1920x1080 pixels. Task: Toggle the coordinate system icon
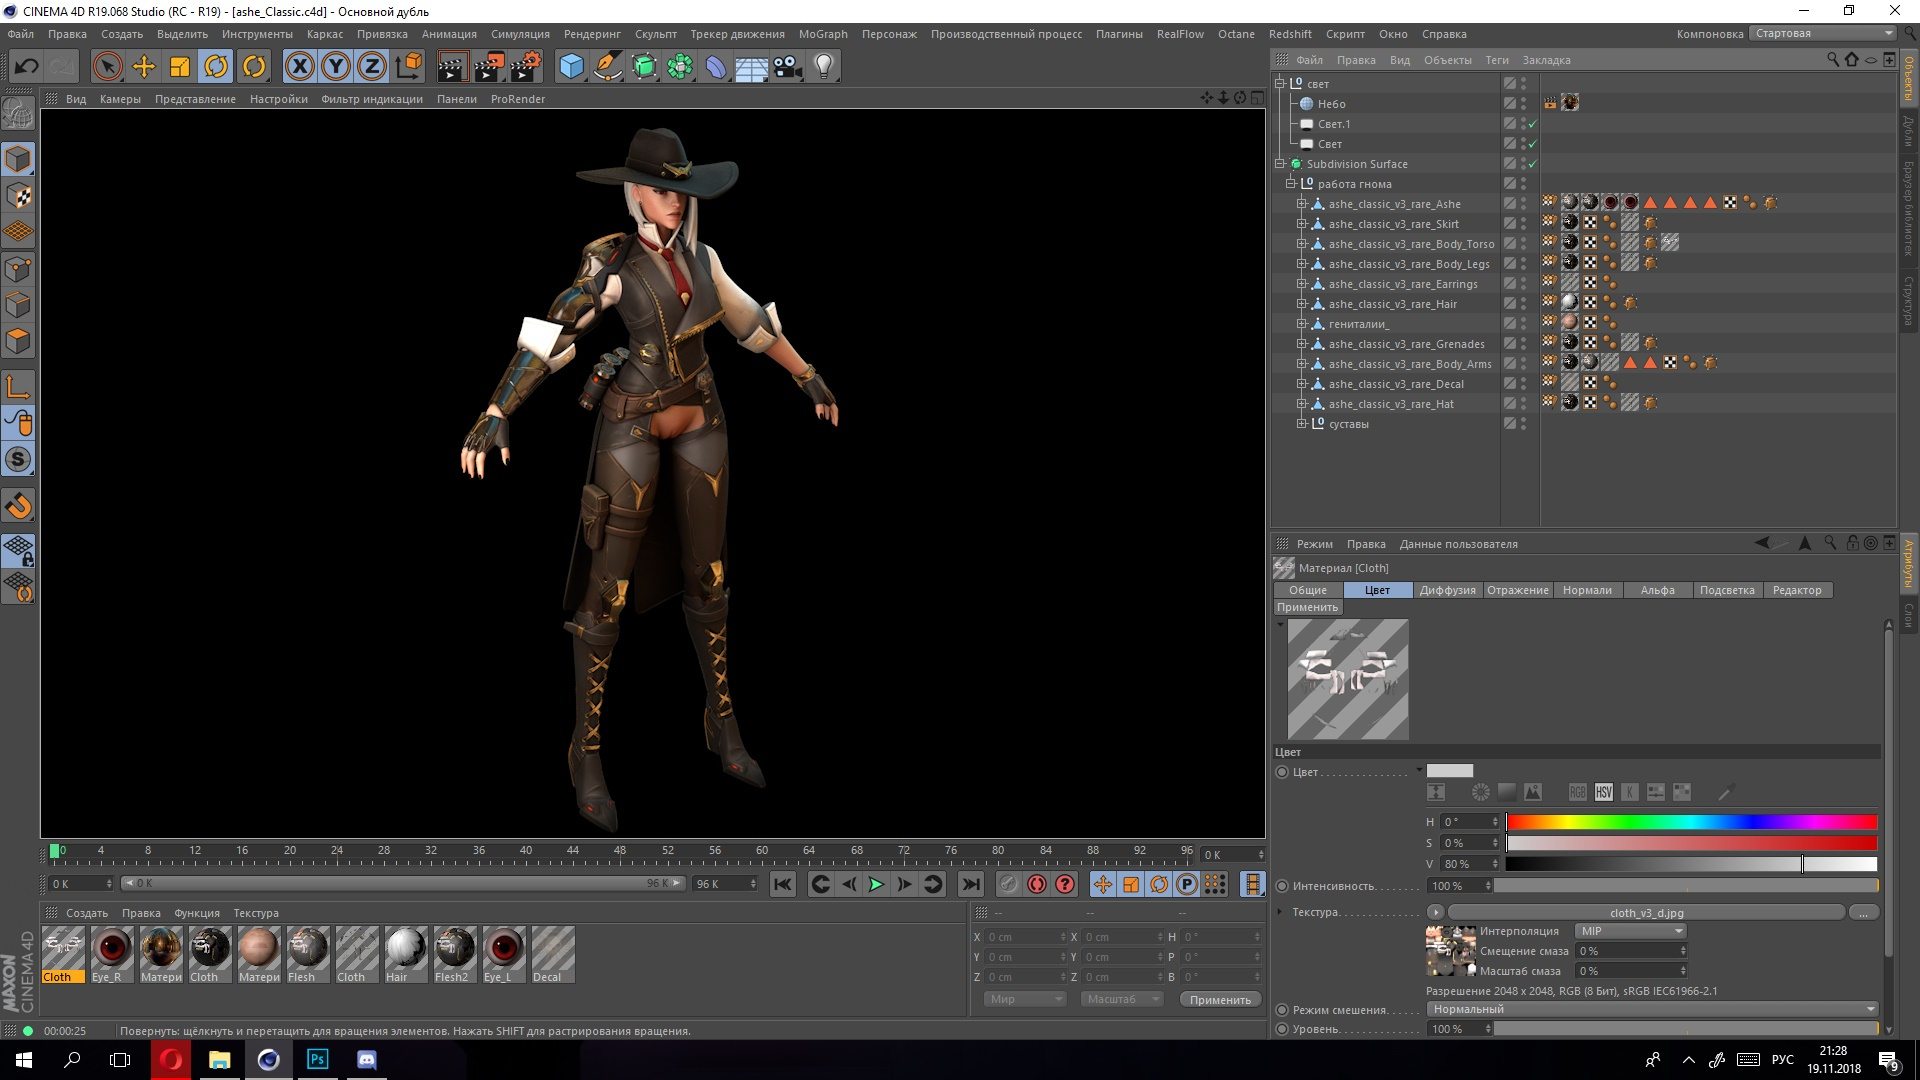pyautogui.click(x=408, y=67)
